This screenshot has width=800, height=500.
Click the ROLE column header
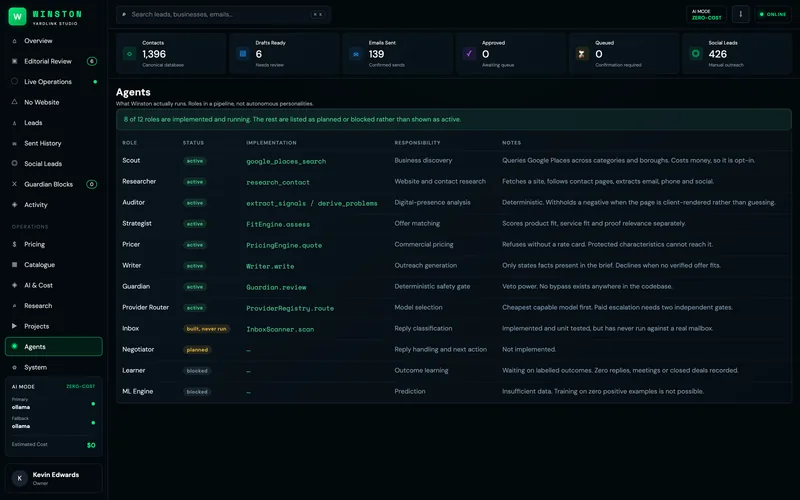coord(130,143)
